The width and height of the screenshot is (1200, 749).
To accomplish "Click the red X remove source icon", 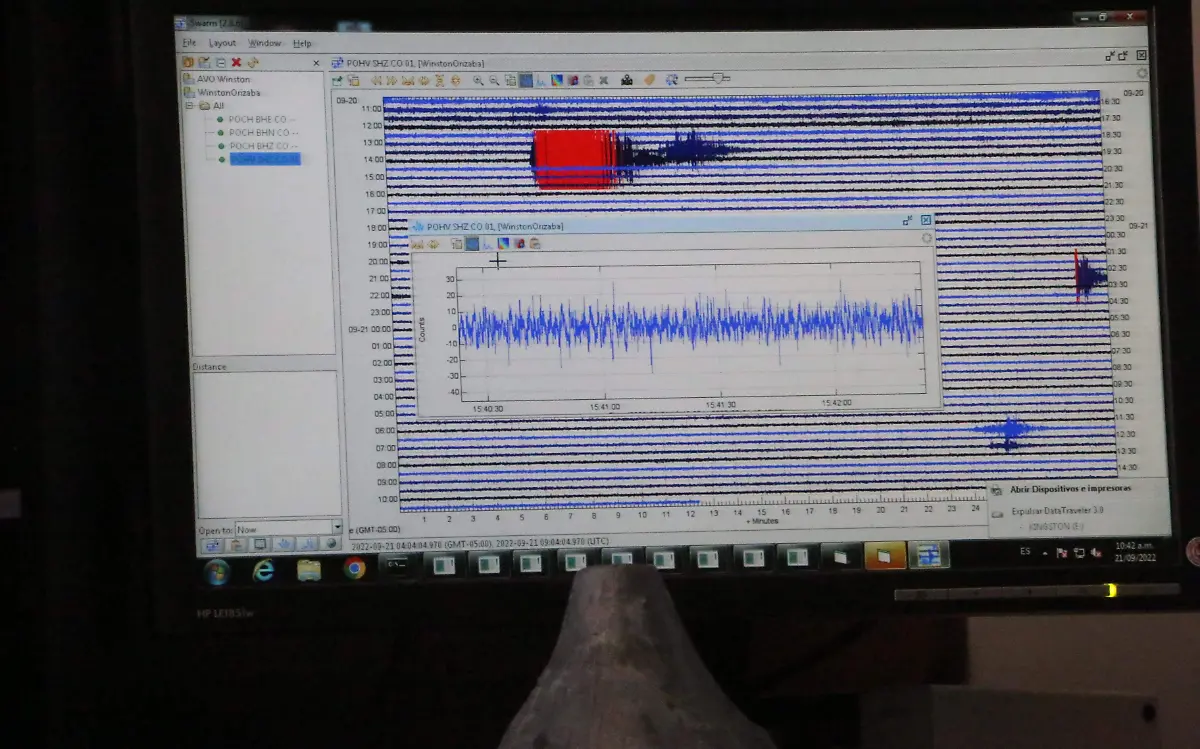I will click(x=236, y=62).
